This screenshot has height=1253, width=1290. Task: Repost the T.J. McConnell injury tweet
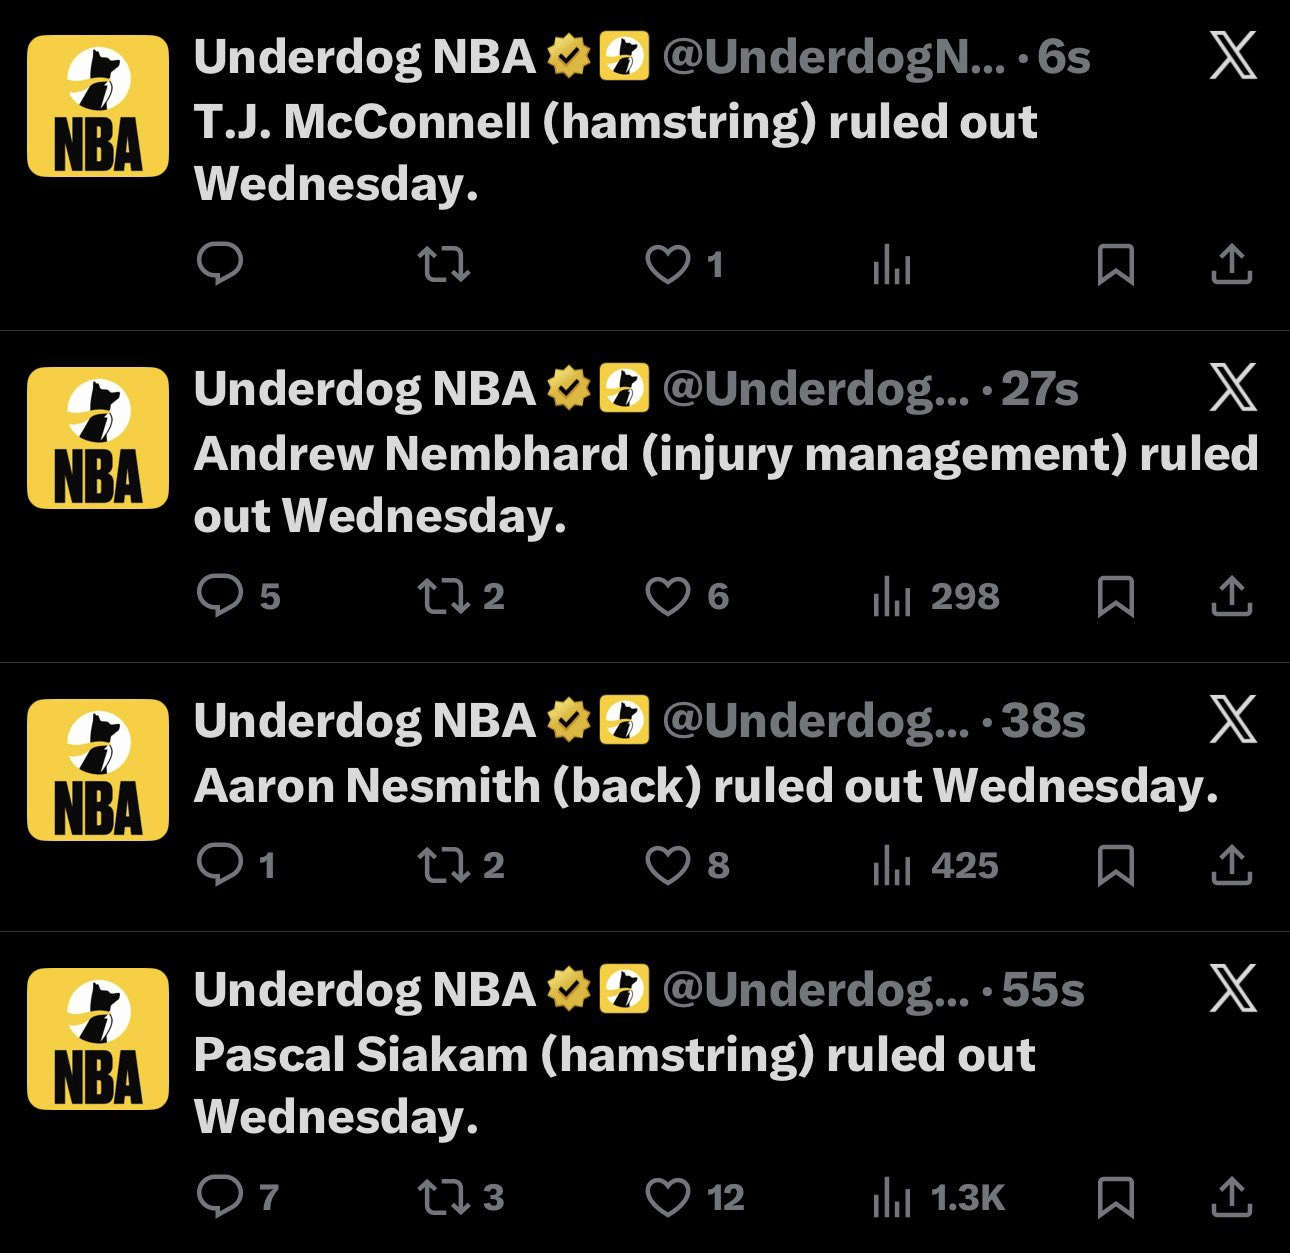pyautogui.click(x=443, y=264)
